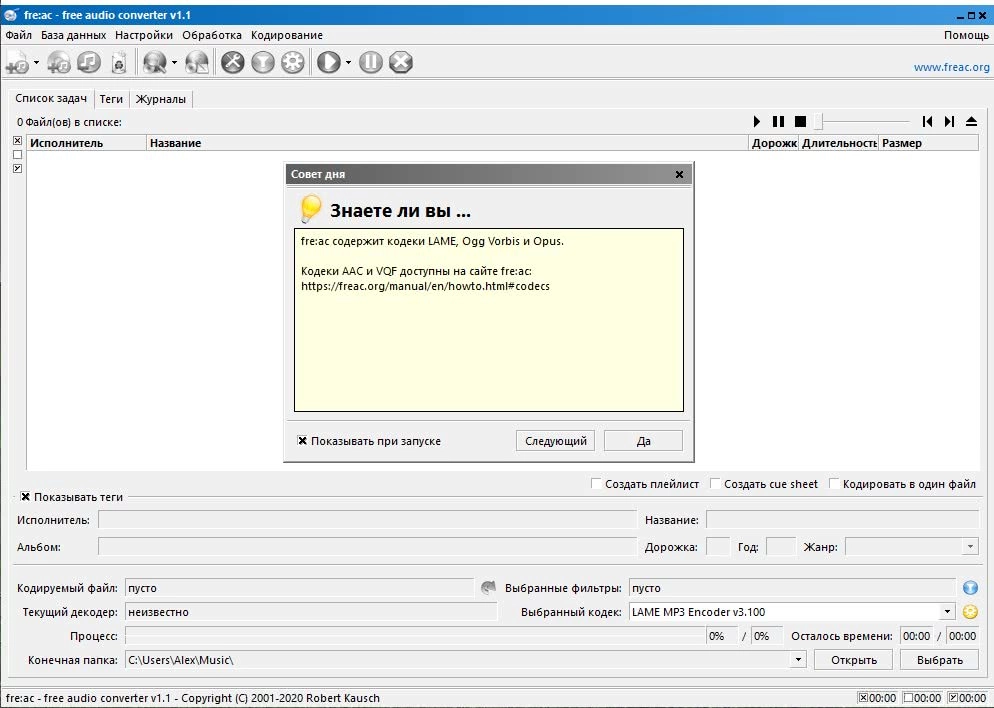This screenshot has height=708, width=994.
Task: Click first status bar checkbox with X
Action: [x=863, y=698]
